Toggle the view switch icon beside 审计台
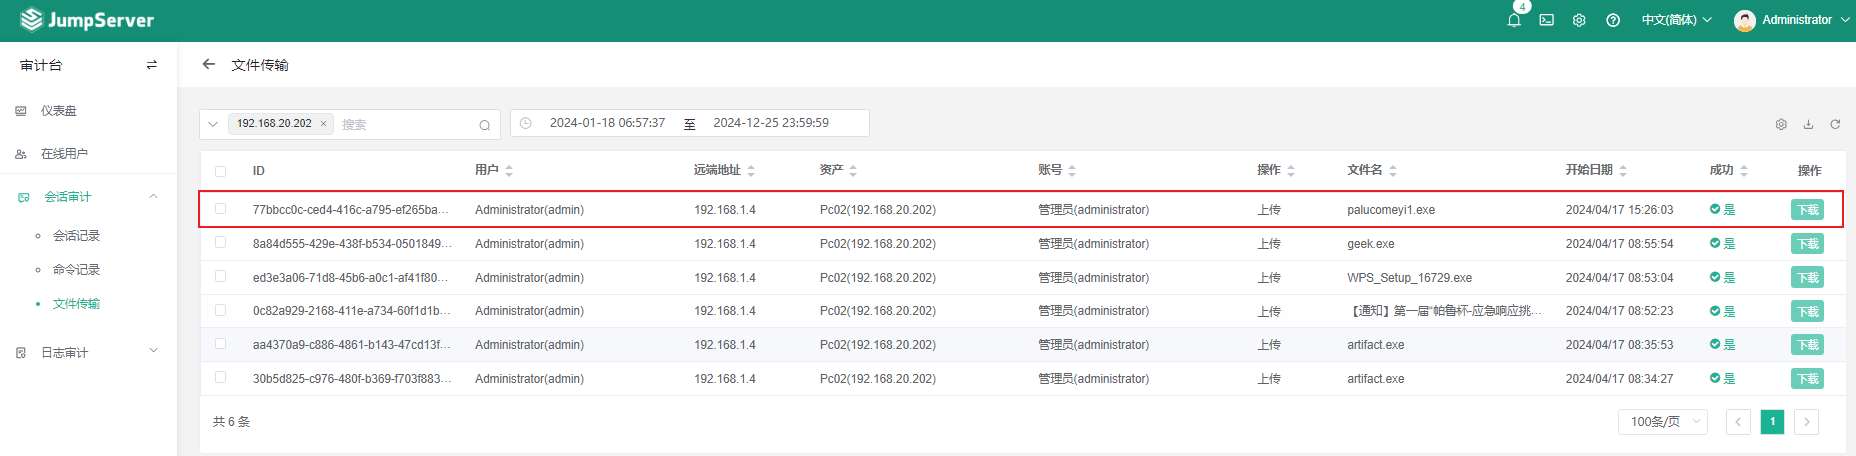This screenshot has width=1856, height=456. point(152,65)
